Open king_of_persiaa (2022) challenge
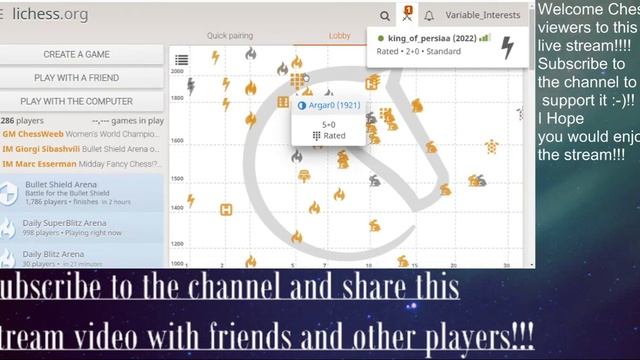640x360 pixels. click(432, 38)
